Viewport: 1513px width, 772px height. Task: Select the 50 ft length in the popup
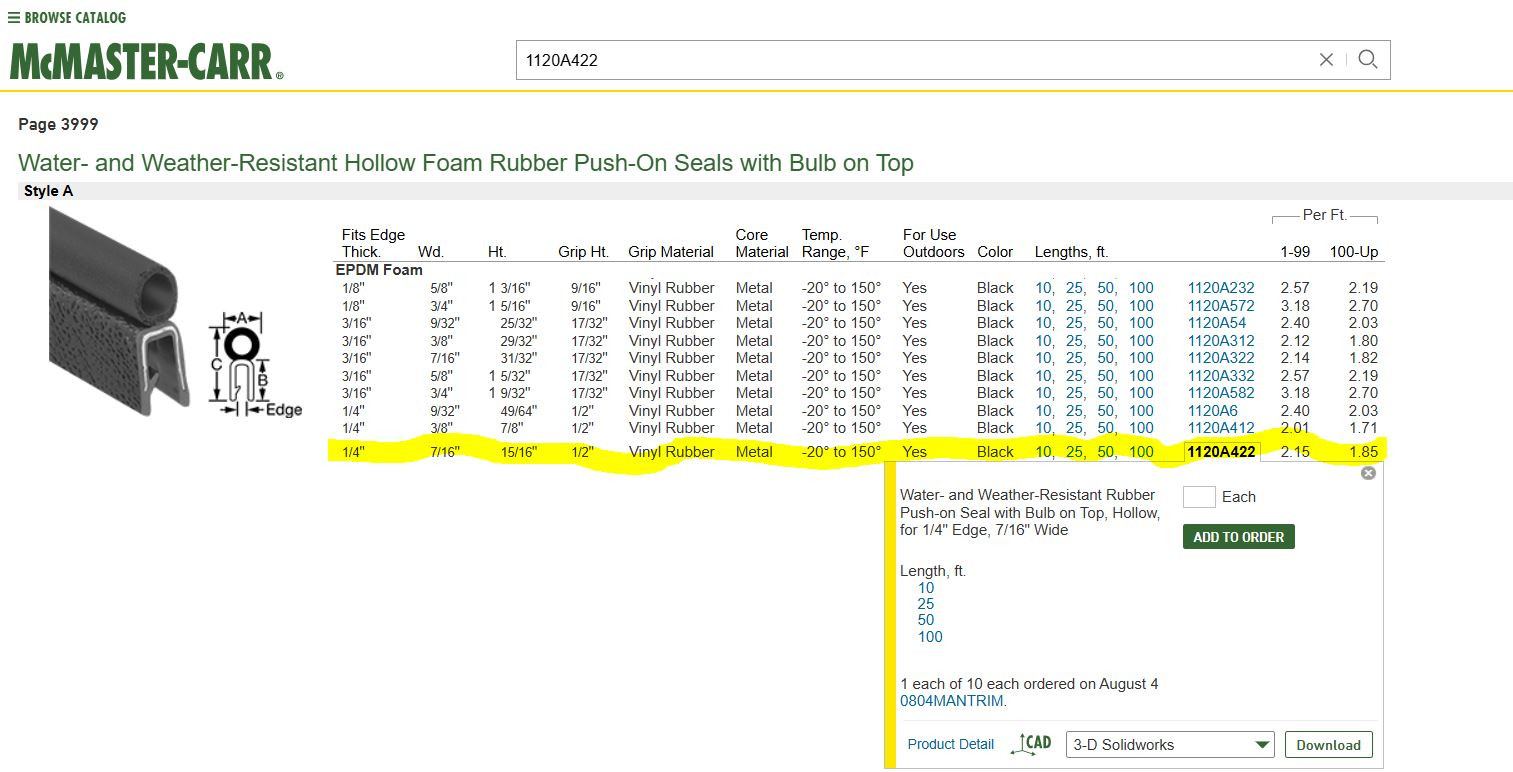(x=926, y=620)
